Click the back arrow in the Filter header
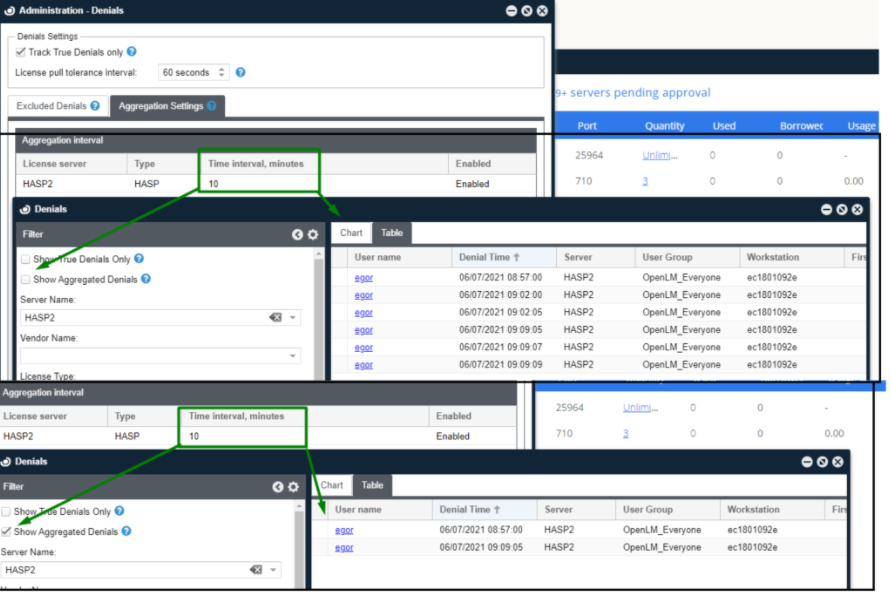This screenshot has height=593, width=891. click(296, 233)
